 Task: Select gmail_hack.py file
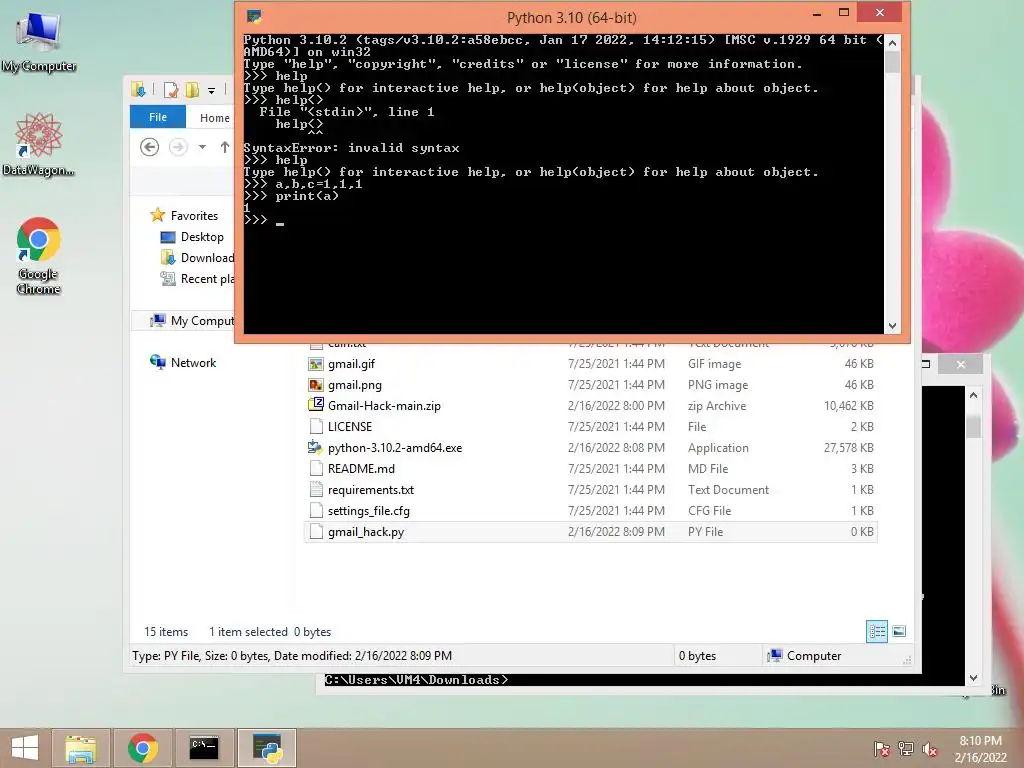590,532
